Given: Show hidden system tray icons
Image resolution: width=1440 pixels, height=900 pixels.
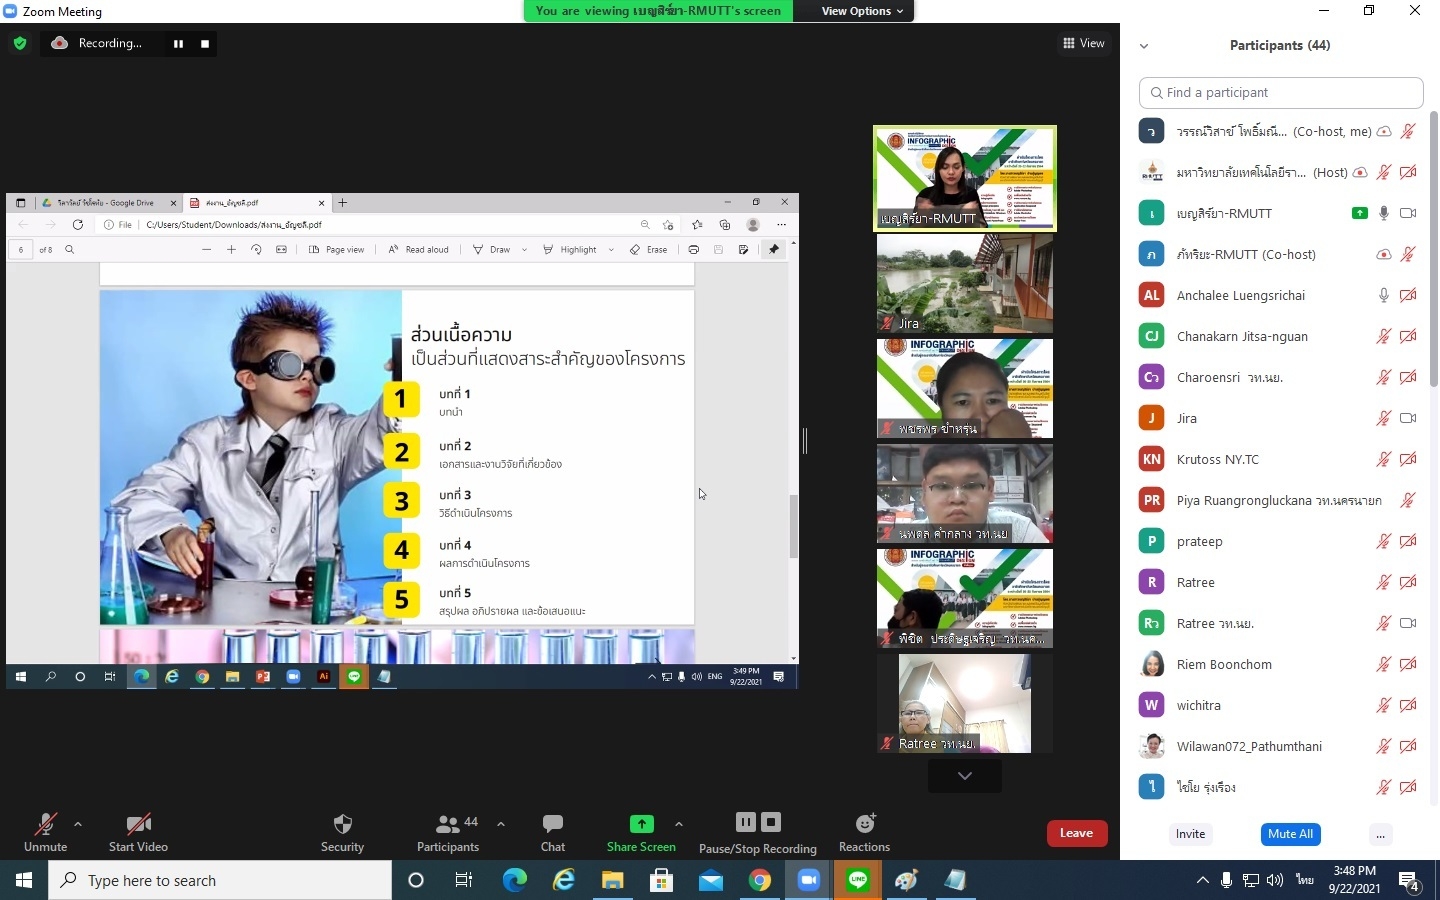Looking at the screenshot, I should click(1202, 880).
